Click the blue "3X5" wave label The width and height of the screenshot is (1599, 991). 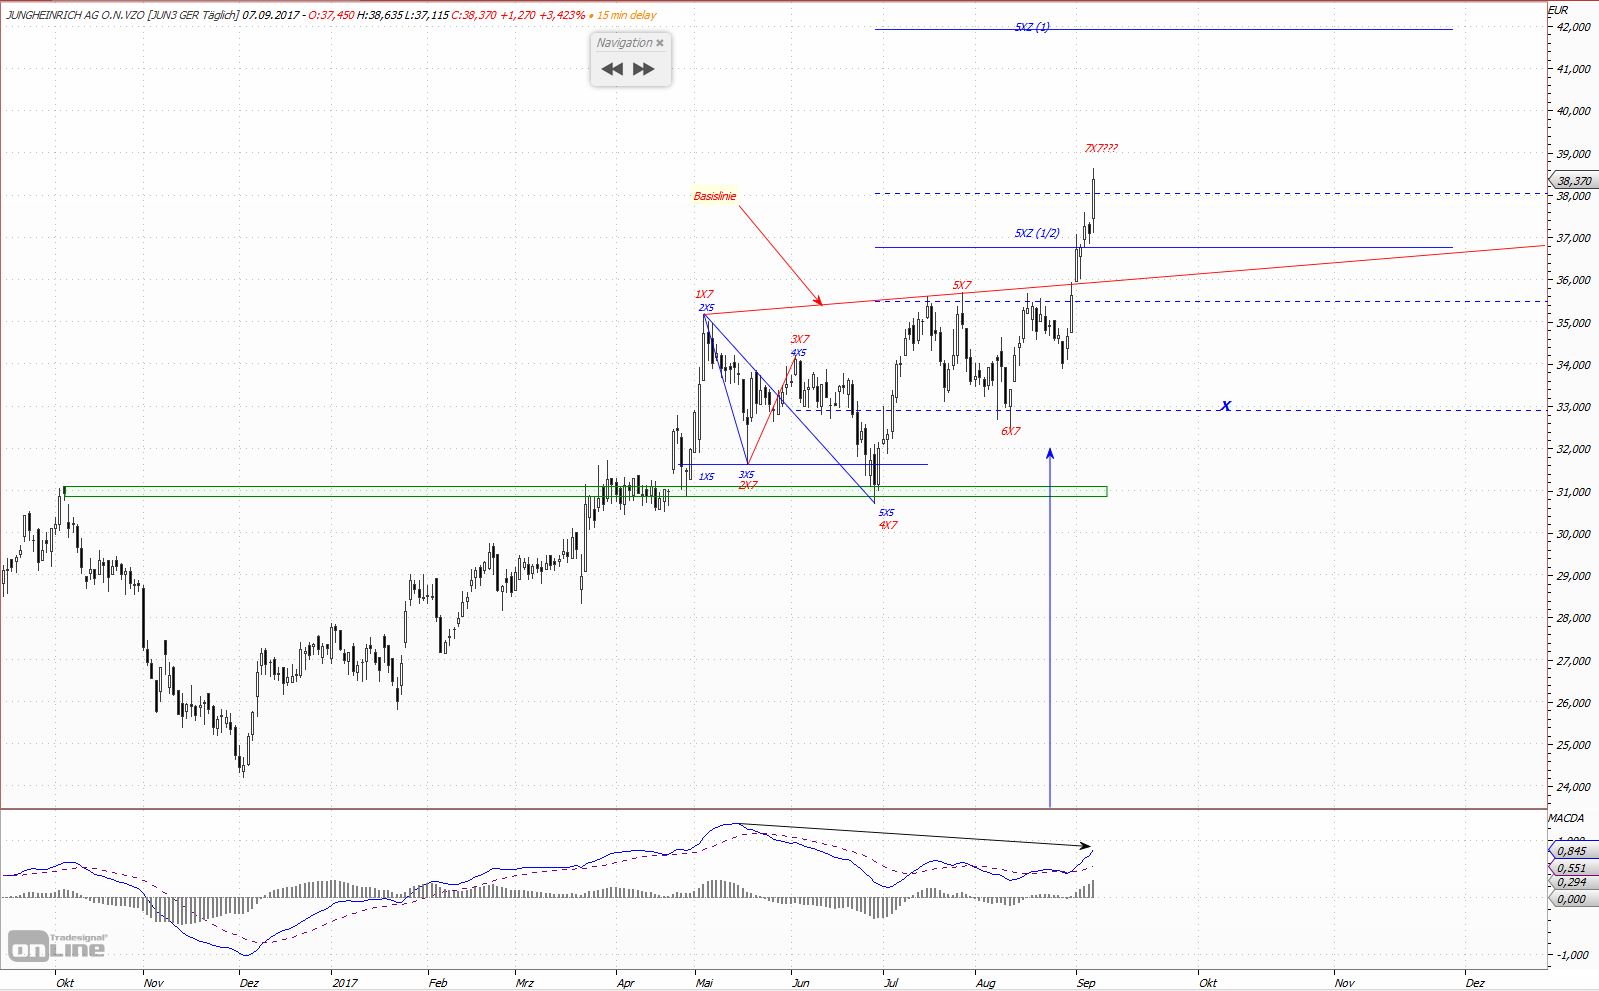click(x=746, y=475)
